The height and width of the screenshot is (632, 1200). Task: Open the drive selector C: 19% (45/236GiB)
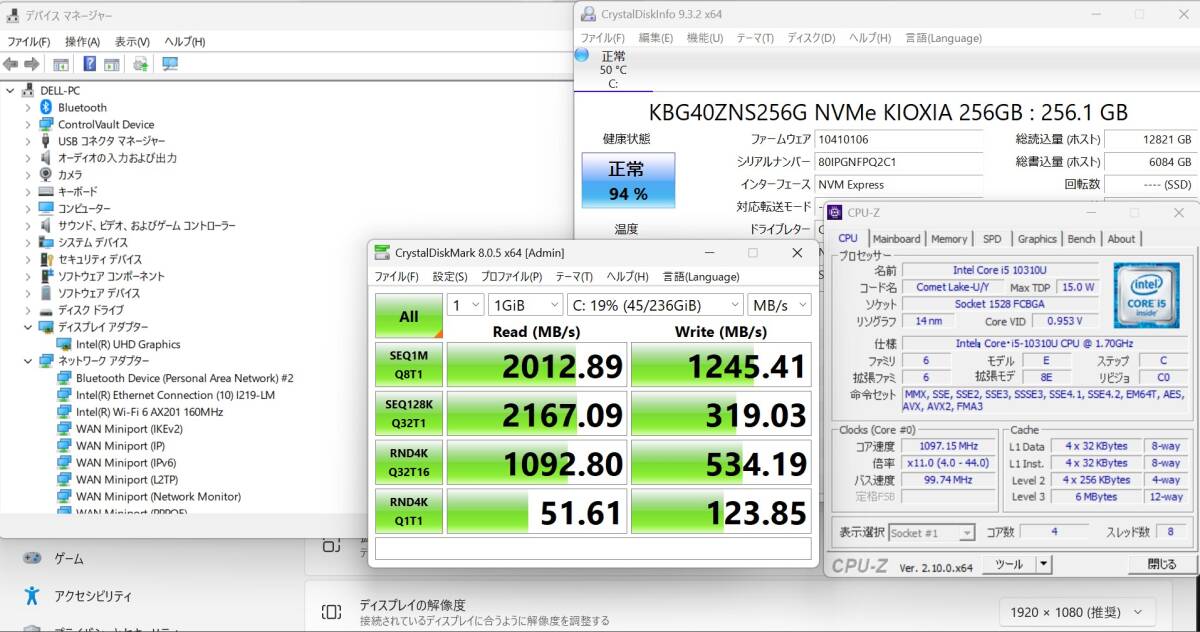(x=655, y=305)
